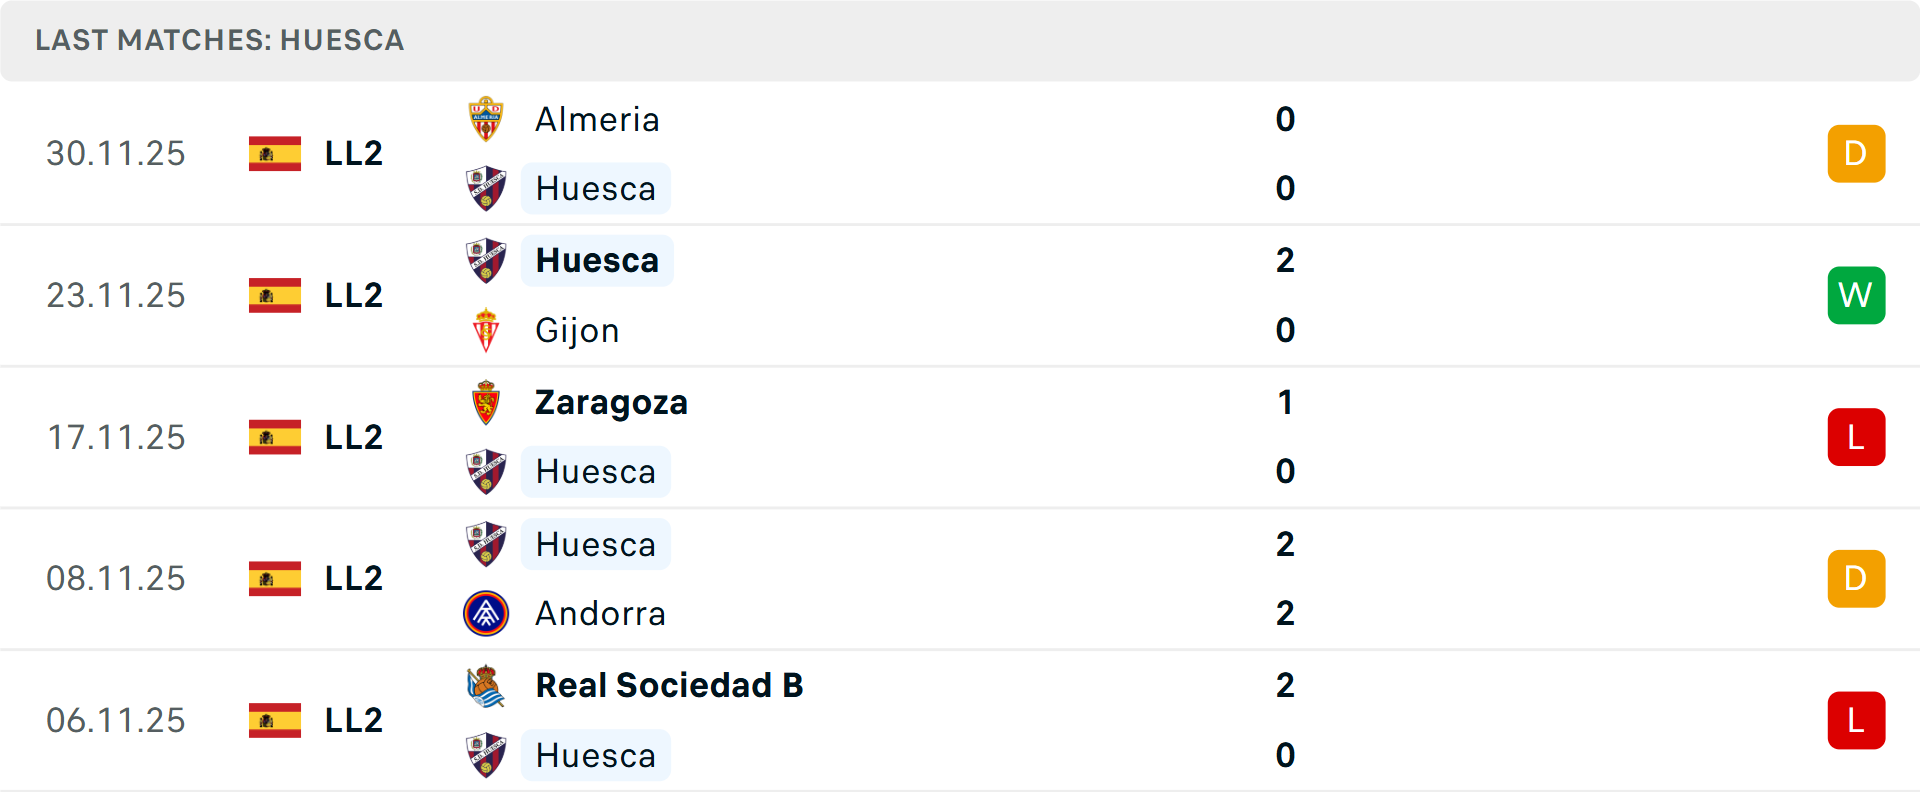Open the Almeria team link
1920x792 pixels.
click(x=597, y=119)
